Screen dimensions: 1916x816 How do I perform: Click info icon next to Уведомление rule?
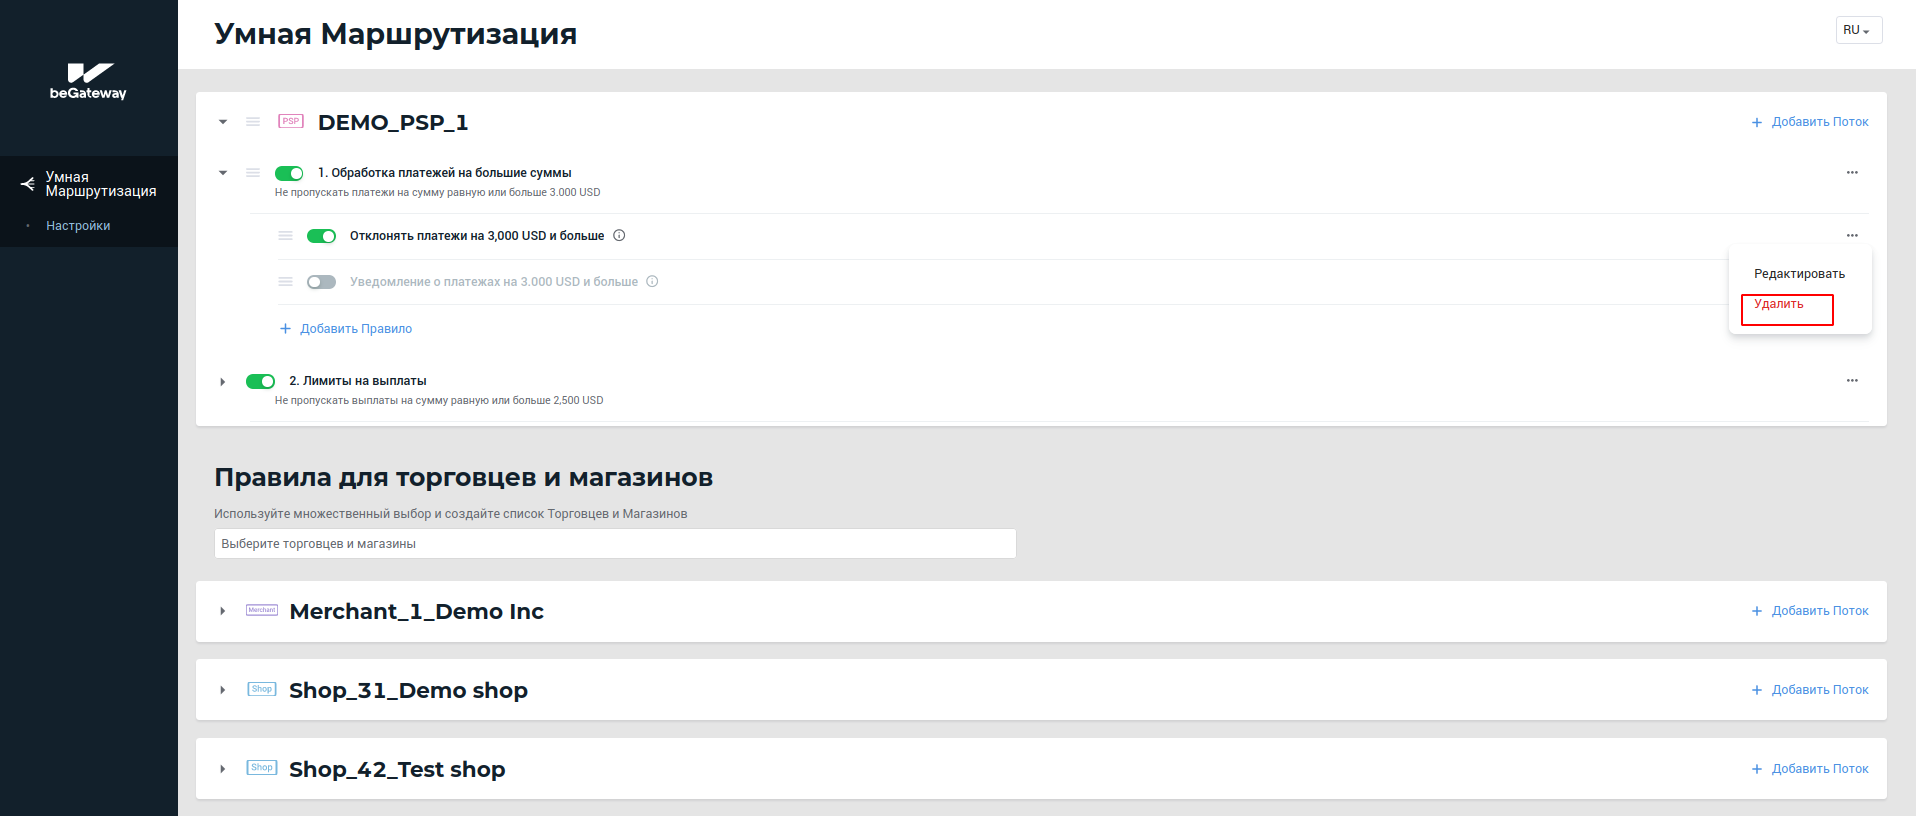point(652,282)
